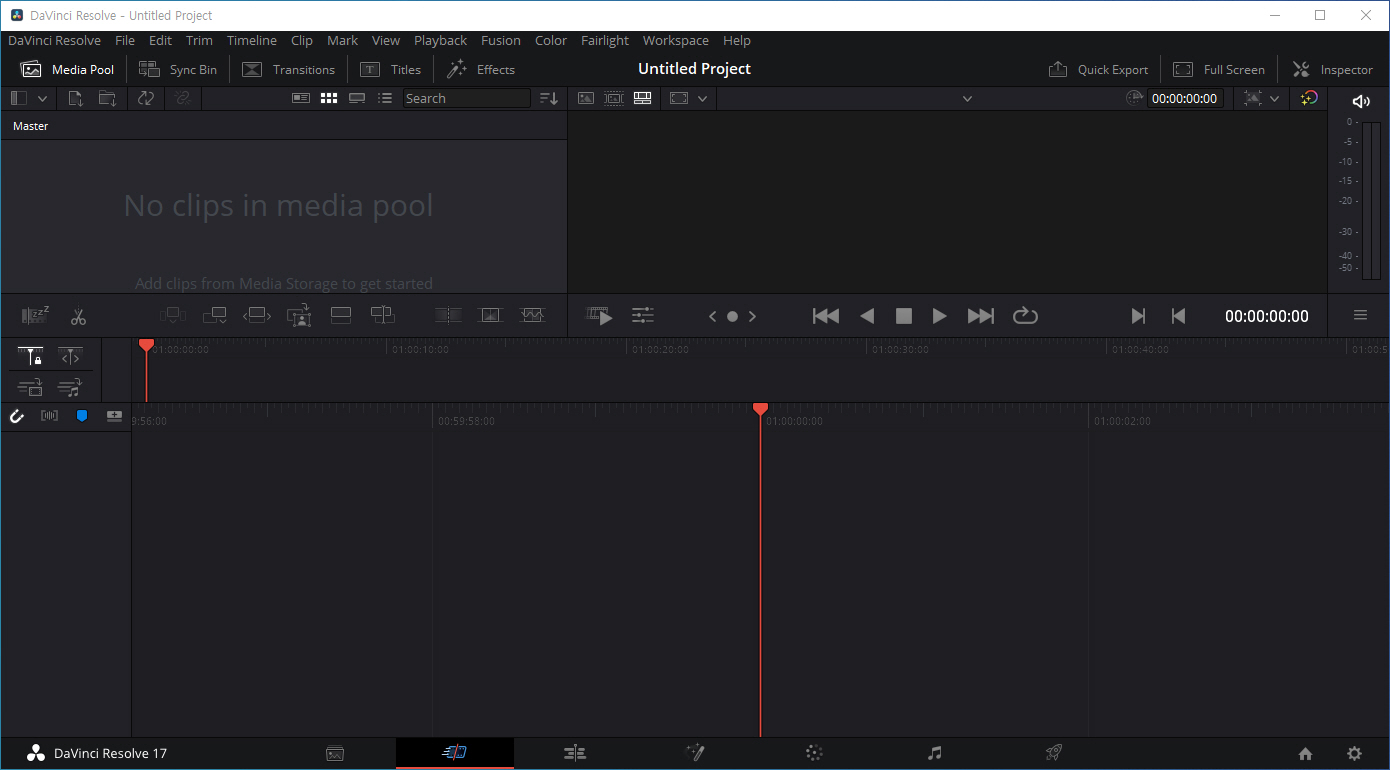
Task: Click the Auto Color magic icon
Action: 1309,98
